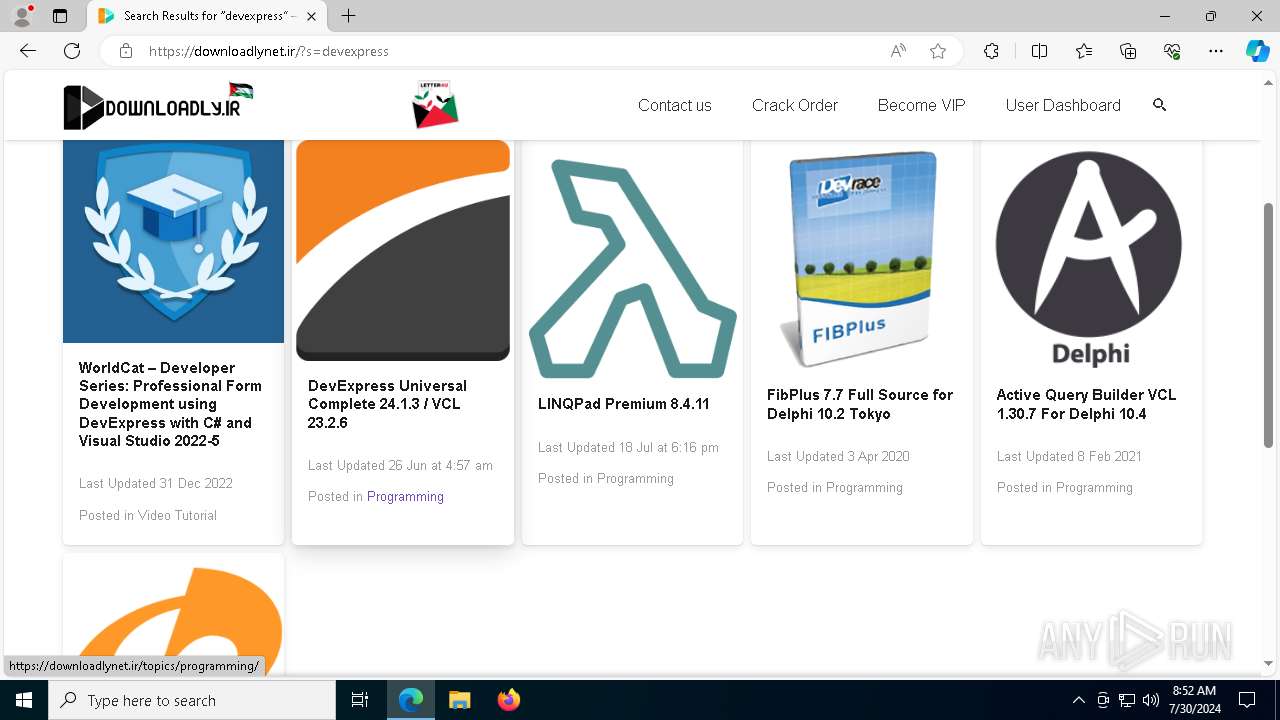Click Programming category under Active Query Builder

click(1094, 487)
